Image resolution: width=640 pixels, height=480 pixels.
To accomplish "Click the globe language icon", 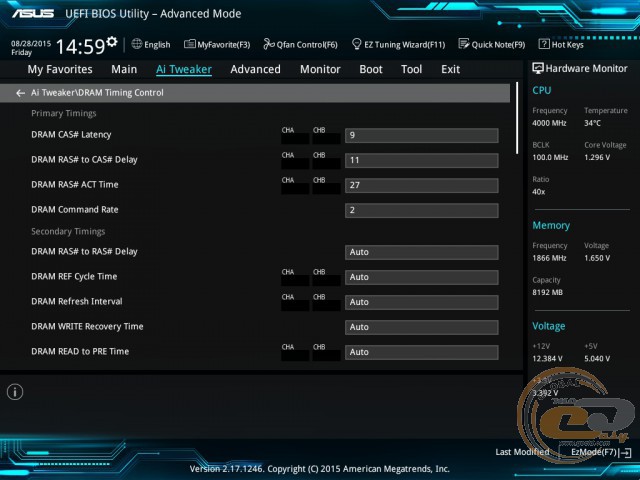I will (x=137, y=44).
